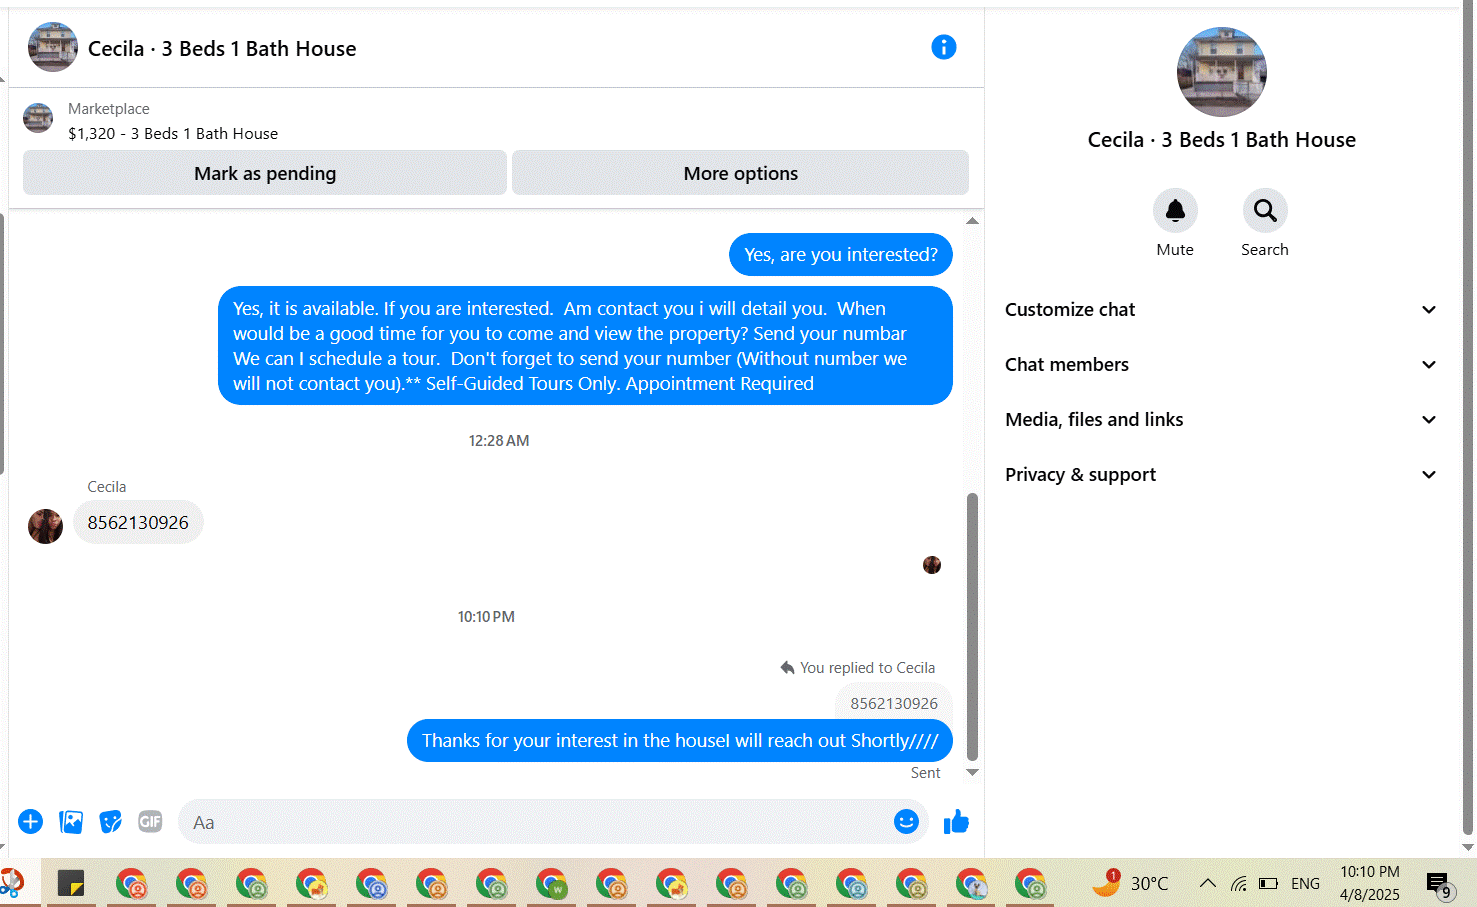The image size is (1477, 907).
Task: Open the $1,320 3 Beds 1 Bath House listing
Action: [173, 133]
